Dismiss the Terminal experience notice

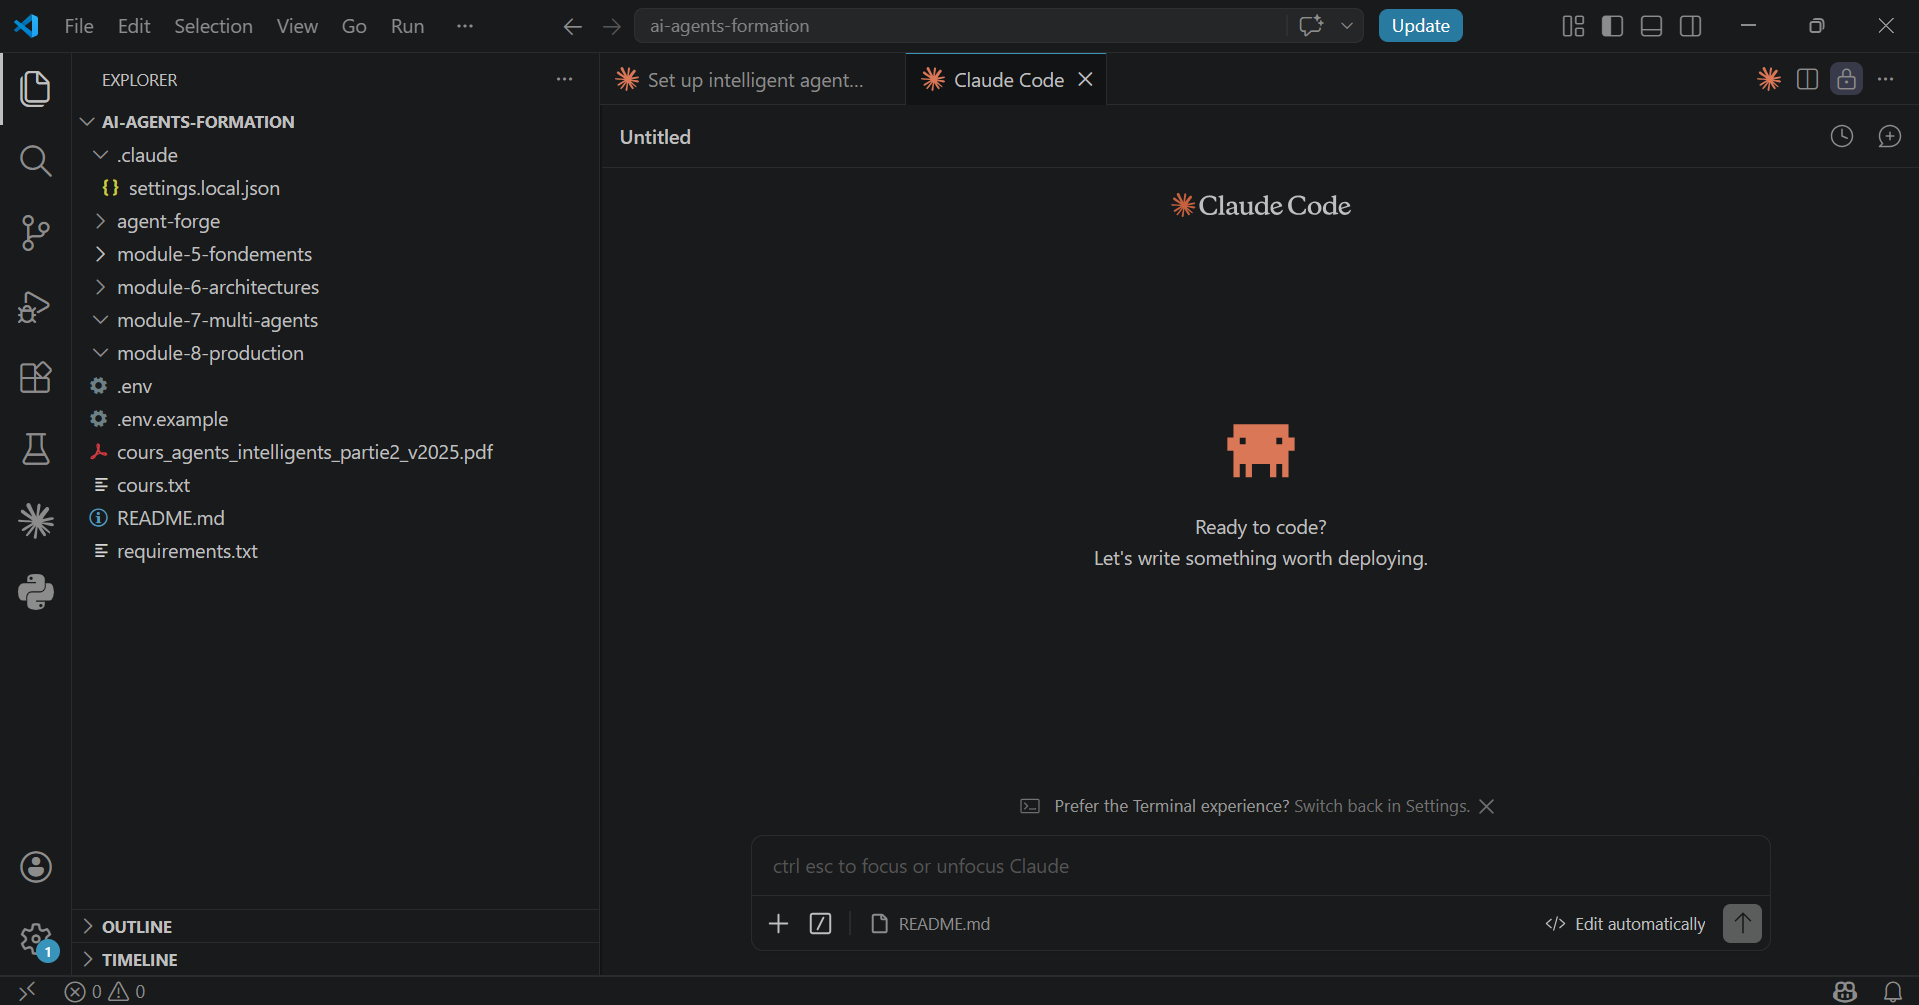pyautogui.click(x=1487, y=806)
